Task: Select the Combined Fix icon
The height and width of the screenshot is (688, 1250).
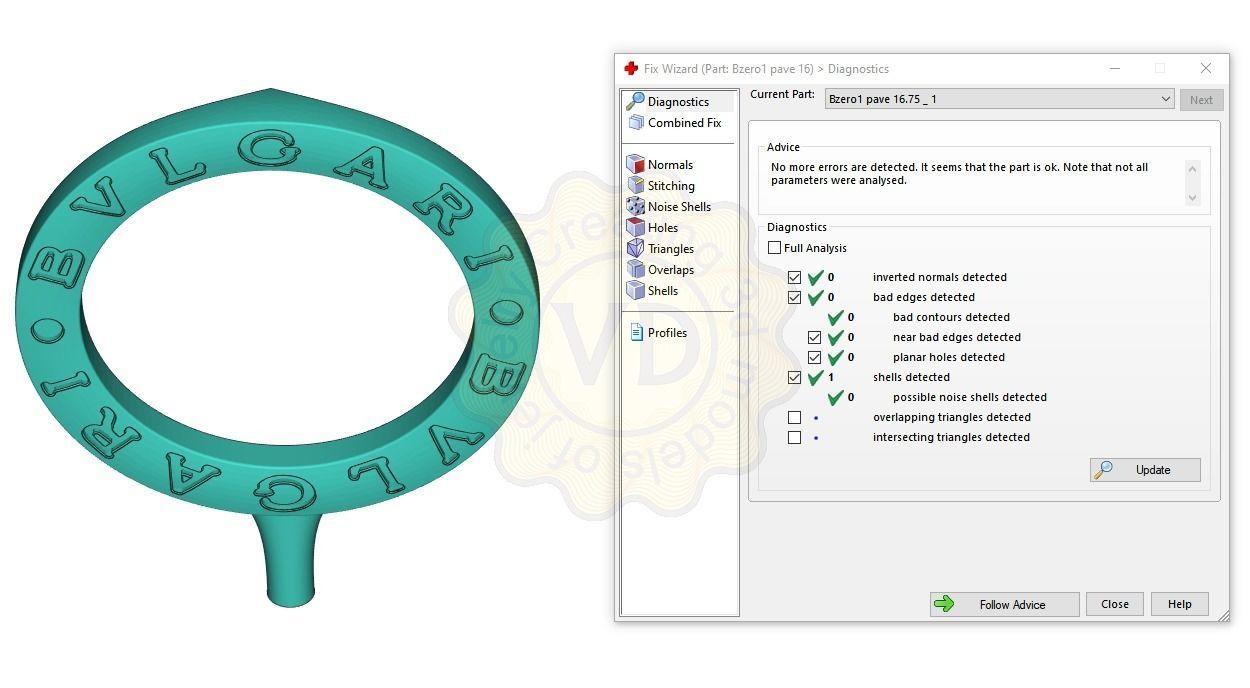Action: pos(636,123)
